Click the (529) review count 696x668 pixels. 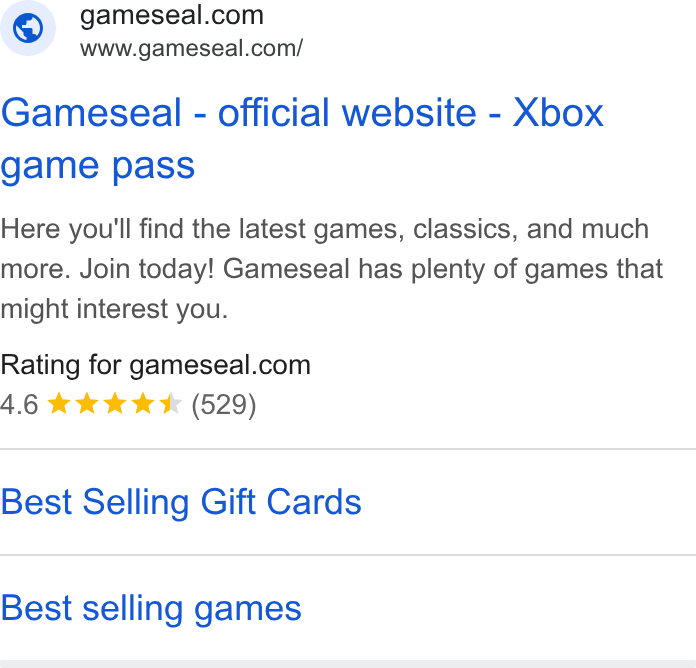tap(224, 404)
